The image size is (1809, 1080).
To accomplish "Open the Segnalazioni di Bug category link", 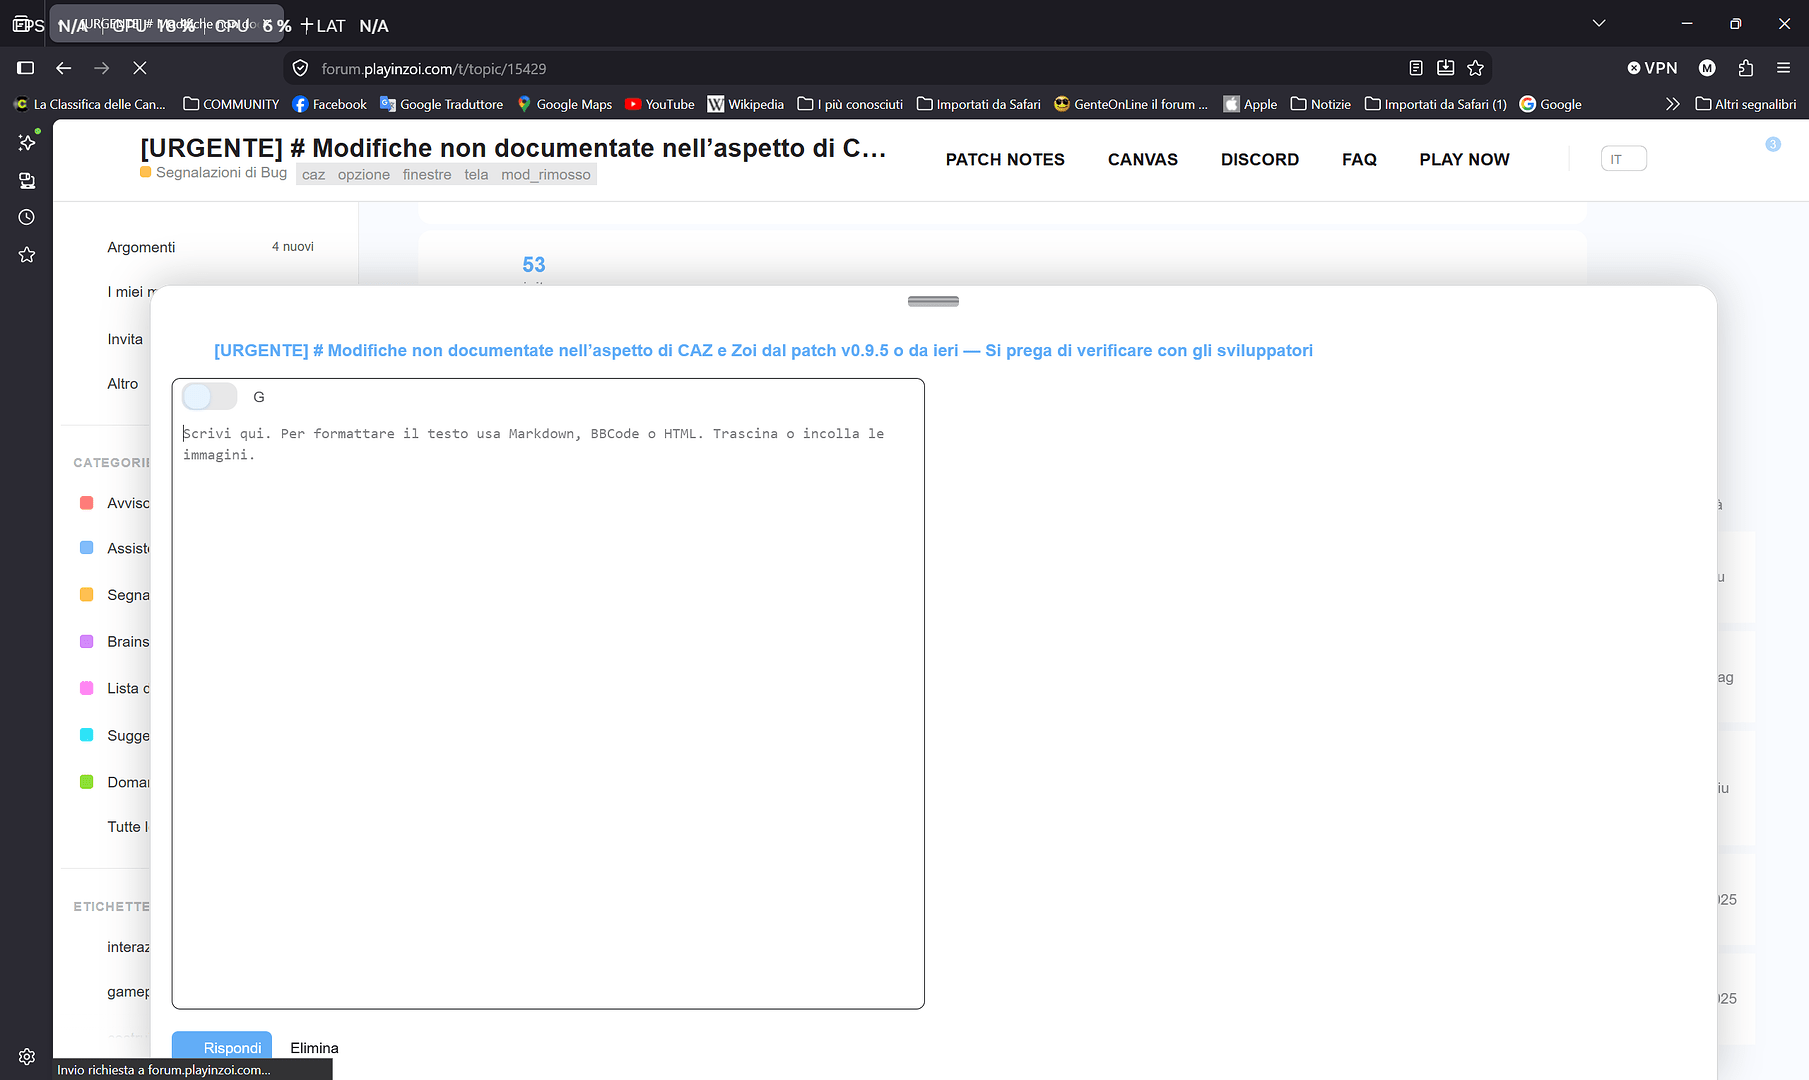I will click(214, 172).
